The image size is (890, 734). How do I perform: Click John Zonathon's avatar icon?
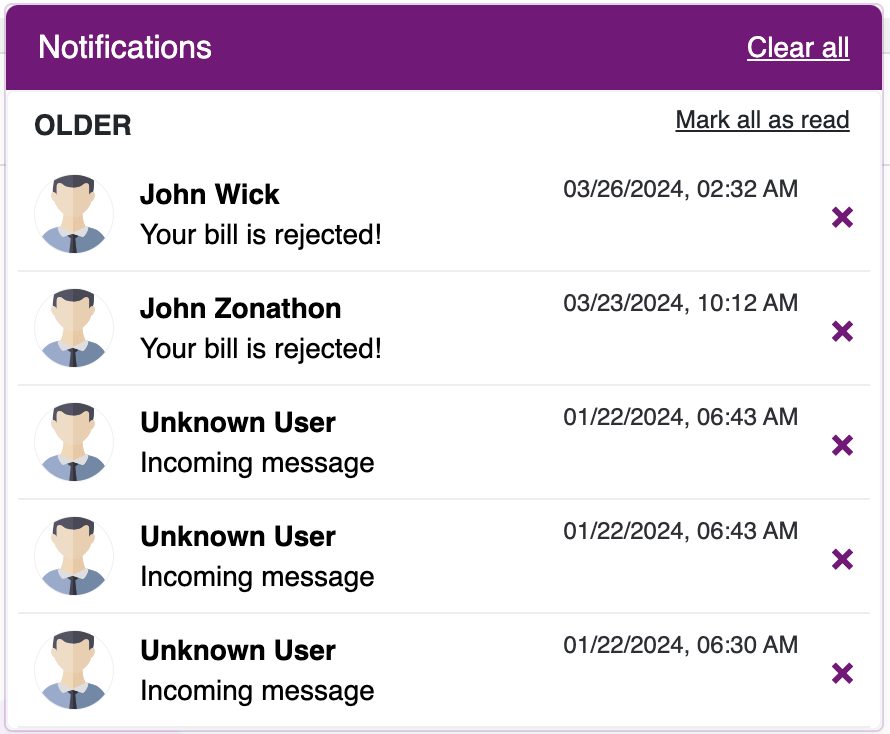tap(74, 328)
